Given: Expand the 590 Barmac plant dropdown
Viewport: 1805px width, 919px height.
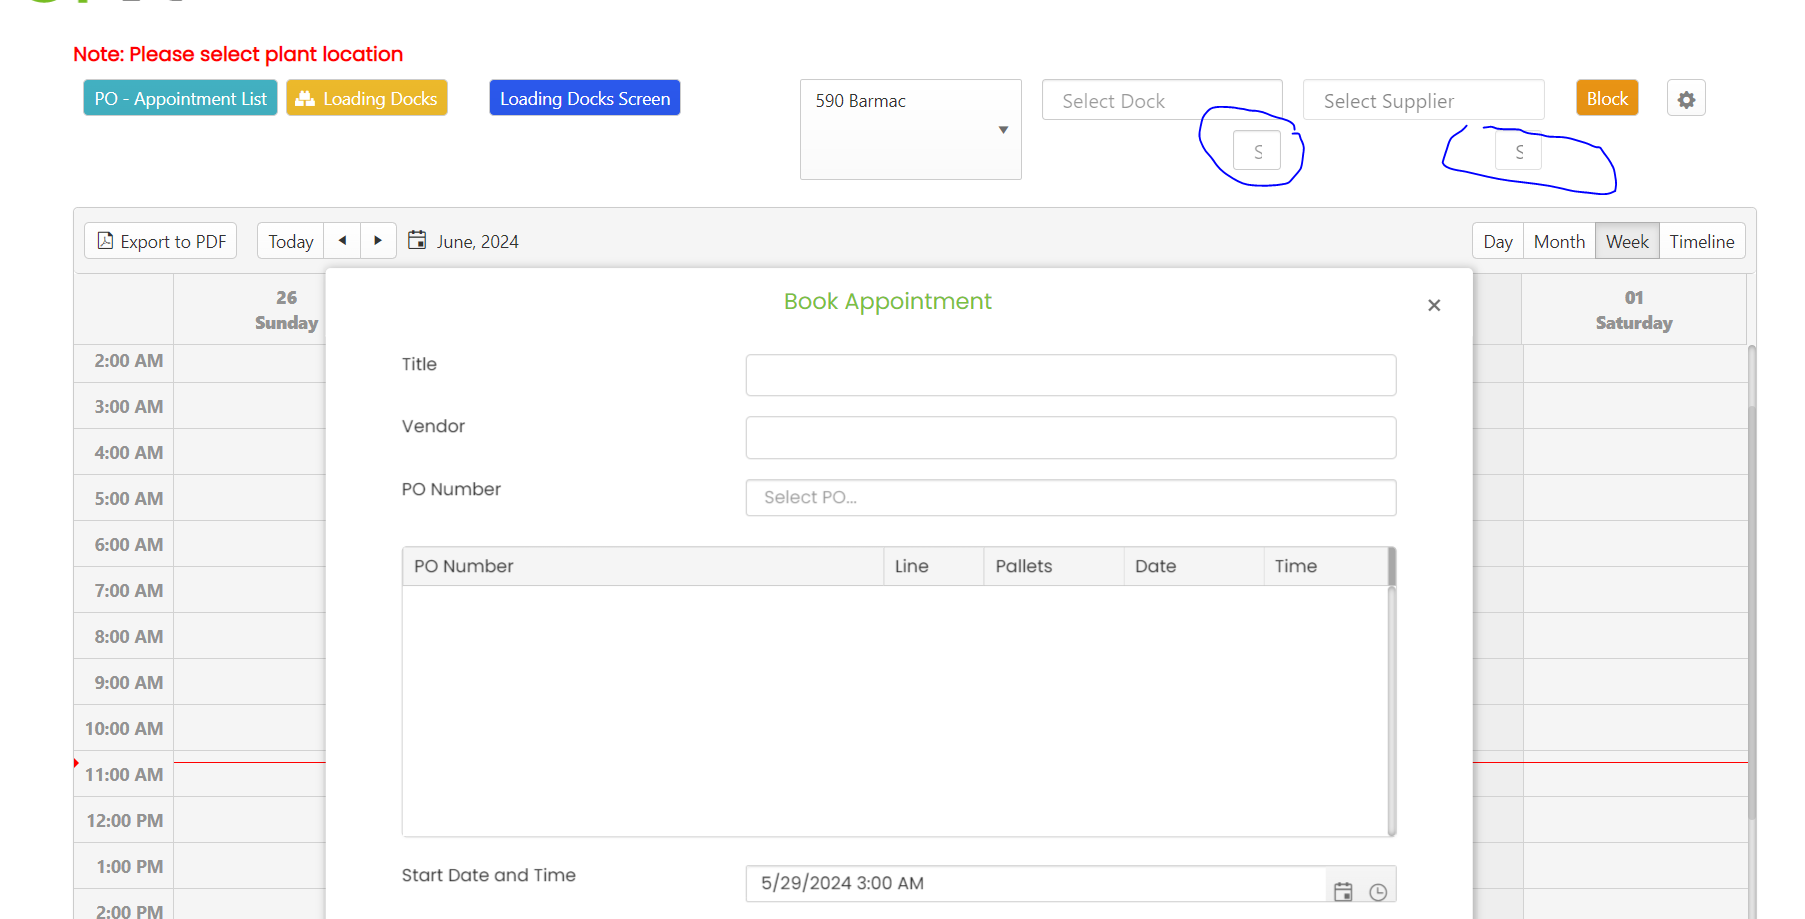Looking at the screenshot, I should [1003, 130].
